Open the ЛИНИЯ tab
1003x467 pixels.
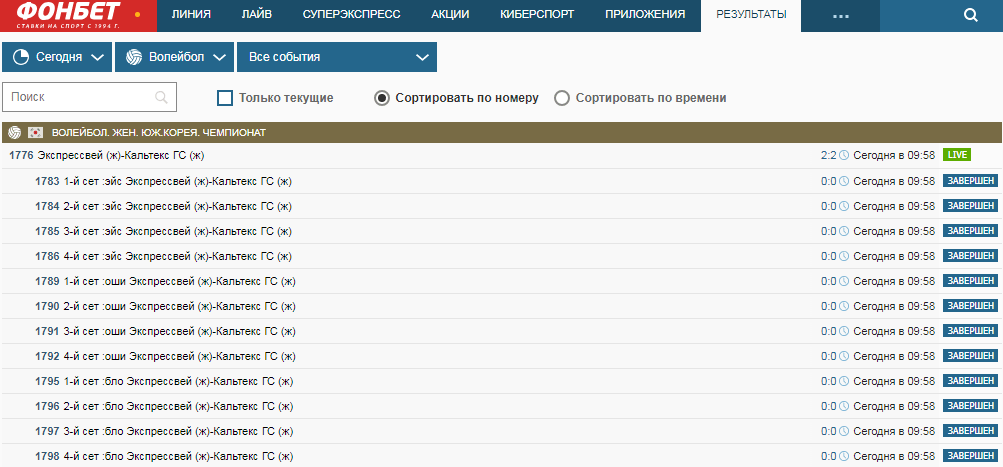pos(191,15)
